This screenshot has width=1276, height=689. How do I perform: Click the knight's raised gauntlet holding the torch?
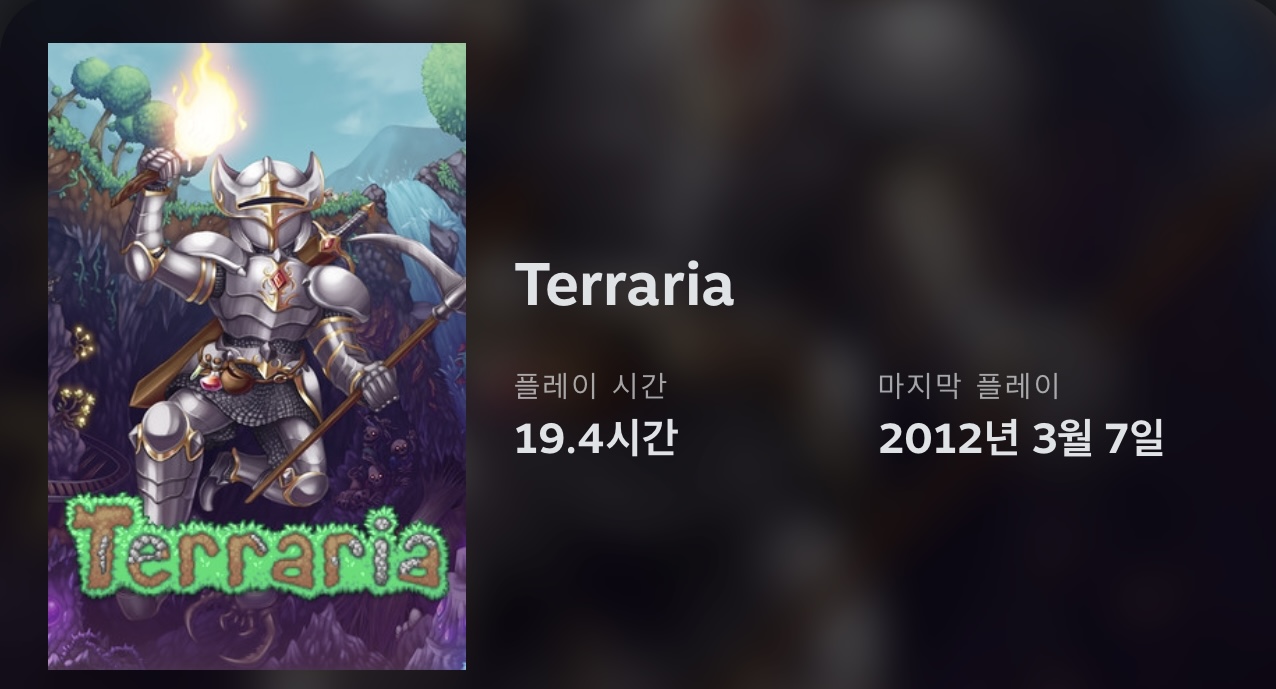point(158,165)
